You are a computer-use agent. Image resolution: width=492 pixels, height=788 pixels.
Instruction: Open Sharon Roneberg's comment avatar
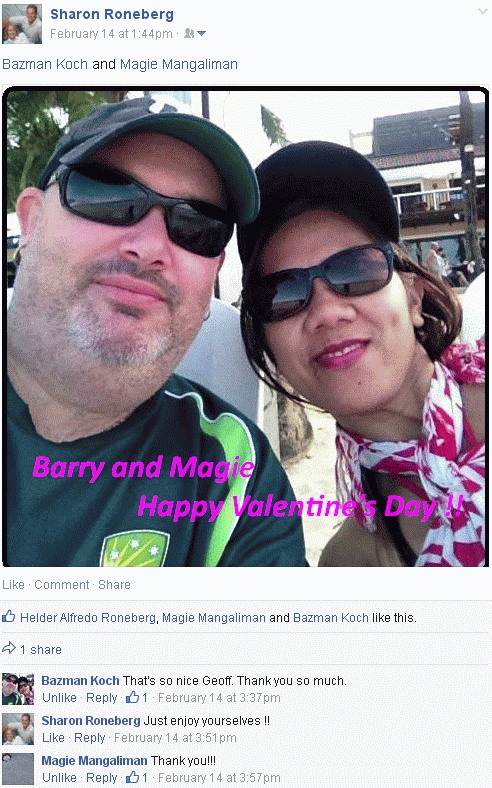[x=18, y=729]
